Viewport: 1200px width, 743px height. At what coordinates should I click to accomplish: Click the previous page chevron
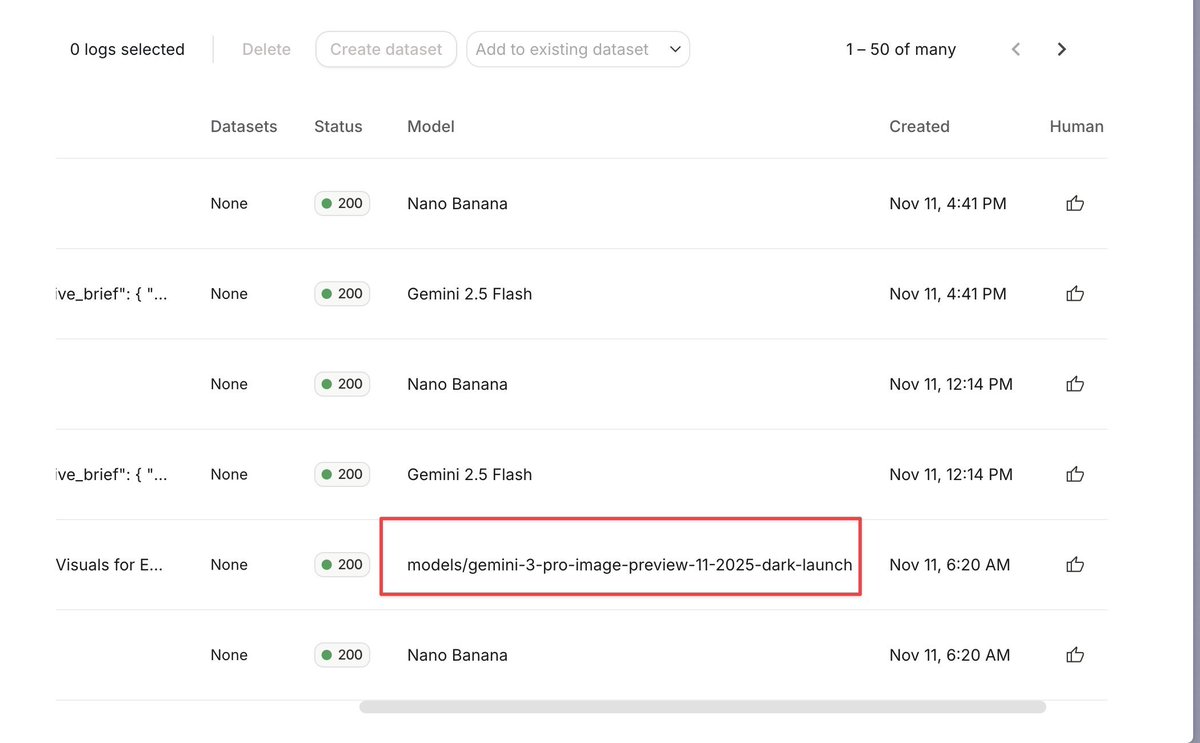point(1015,48)
